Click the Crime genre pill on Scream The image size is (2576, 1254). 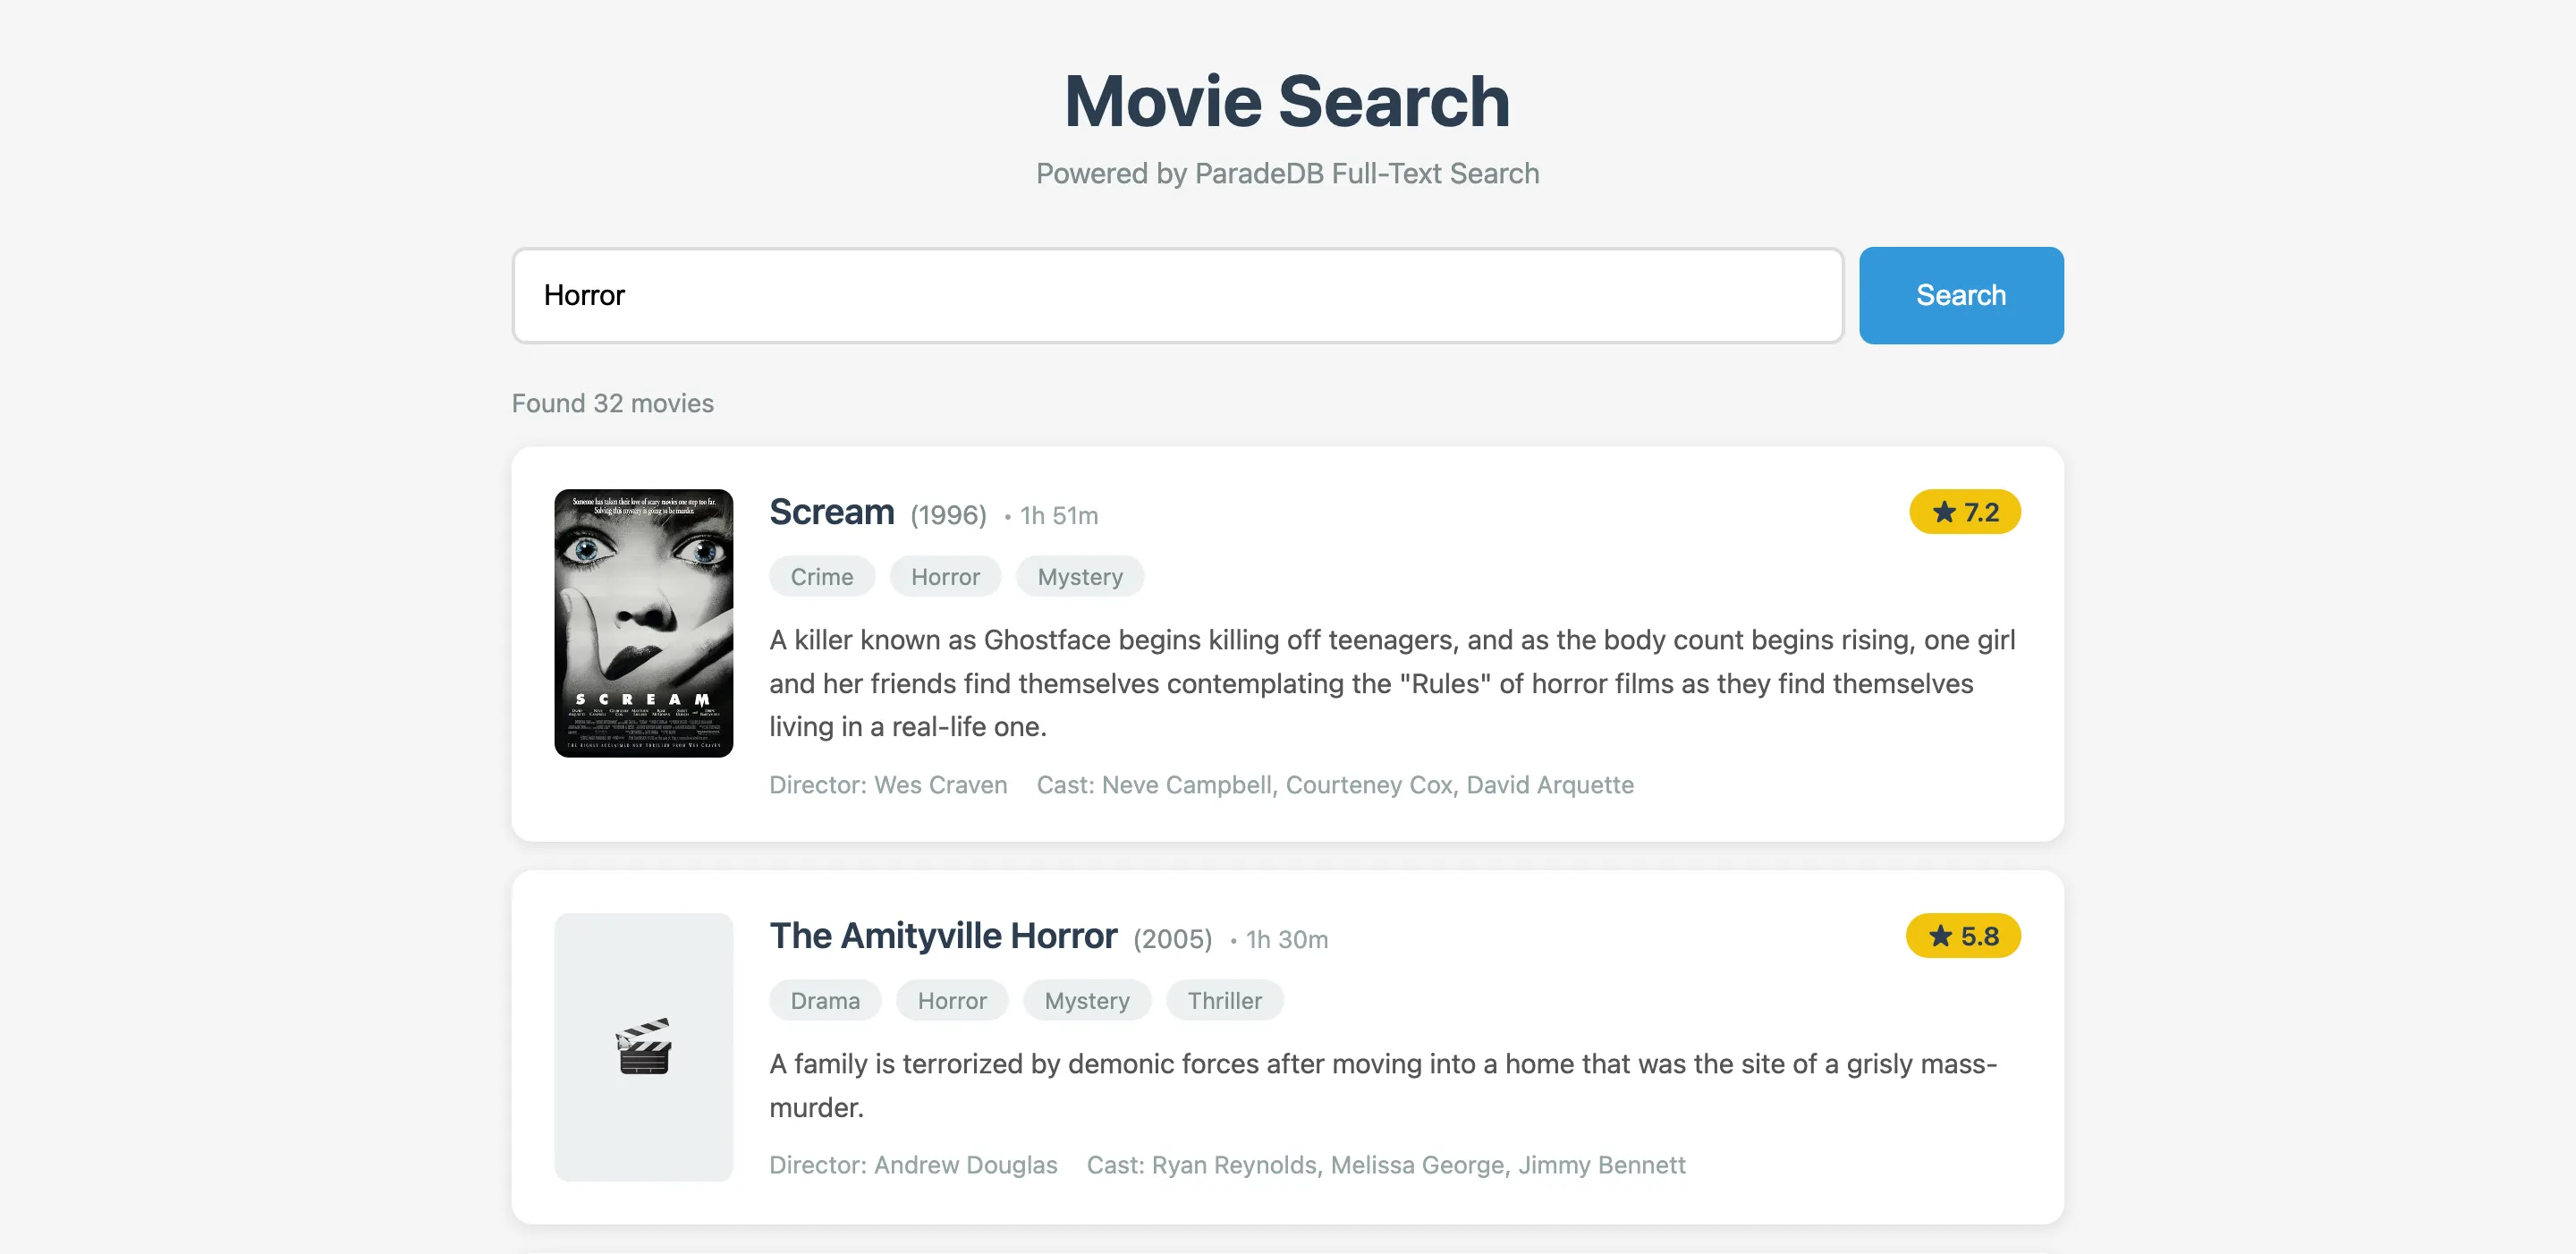[x=821, y=576]
